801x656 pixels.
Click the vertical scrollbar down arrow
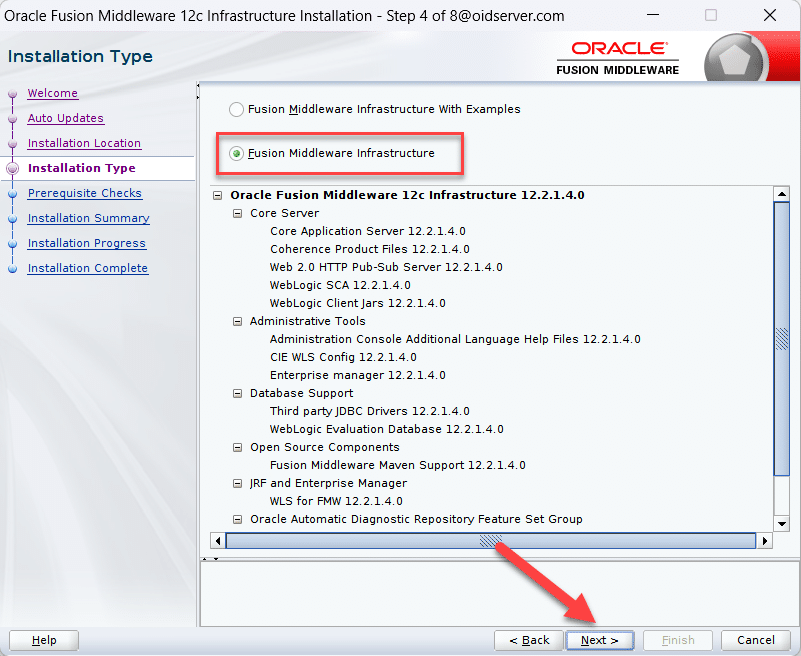[783, 523]
